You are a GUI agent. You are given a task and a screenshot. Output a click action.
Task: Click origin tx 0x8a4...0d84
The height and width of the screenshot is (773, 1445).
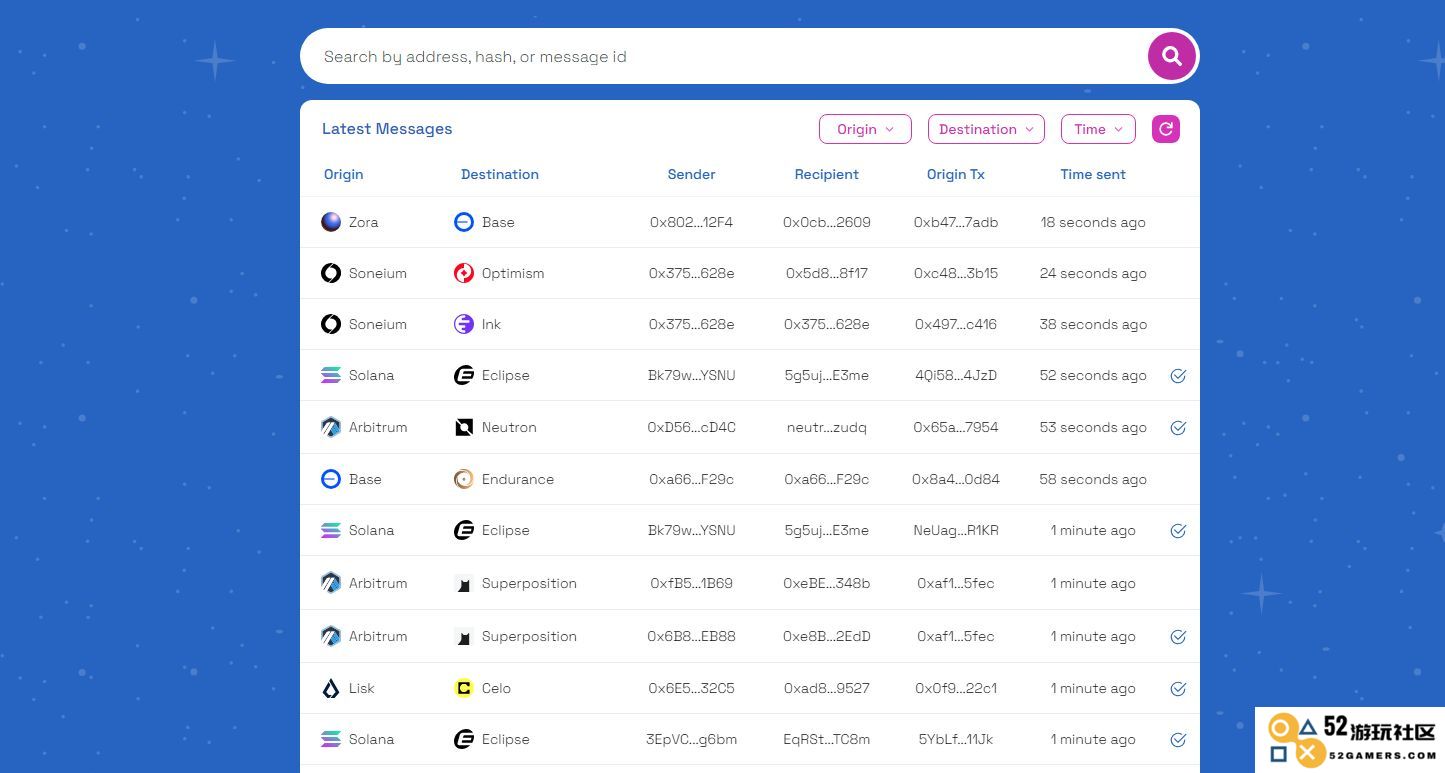[x=956, y=479]
